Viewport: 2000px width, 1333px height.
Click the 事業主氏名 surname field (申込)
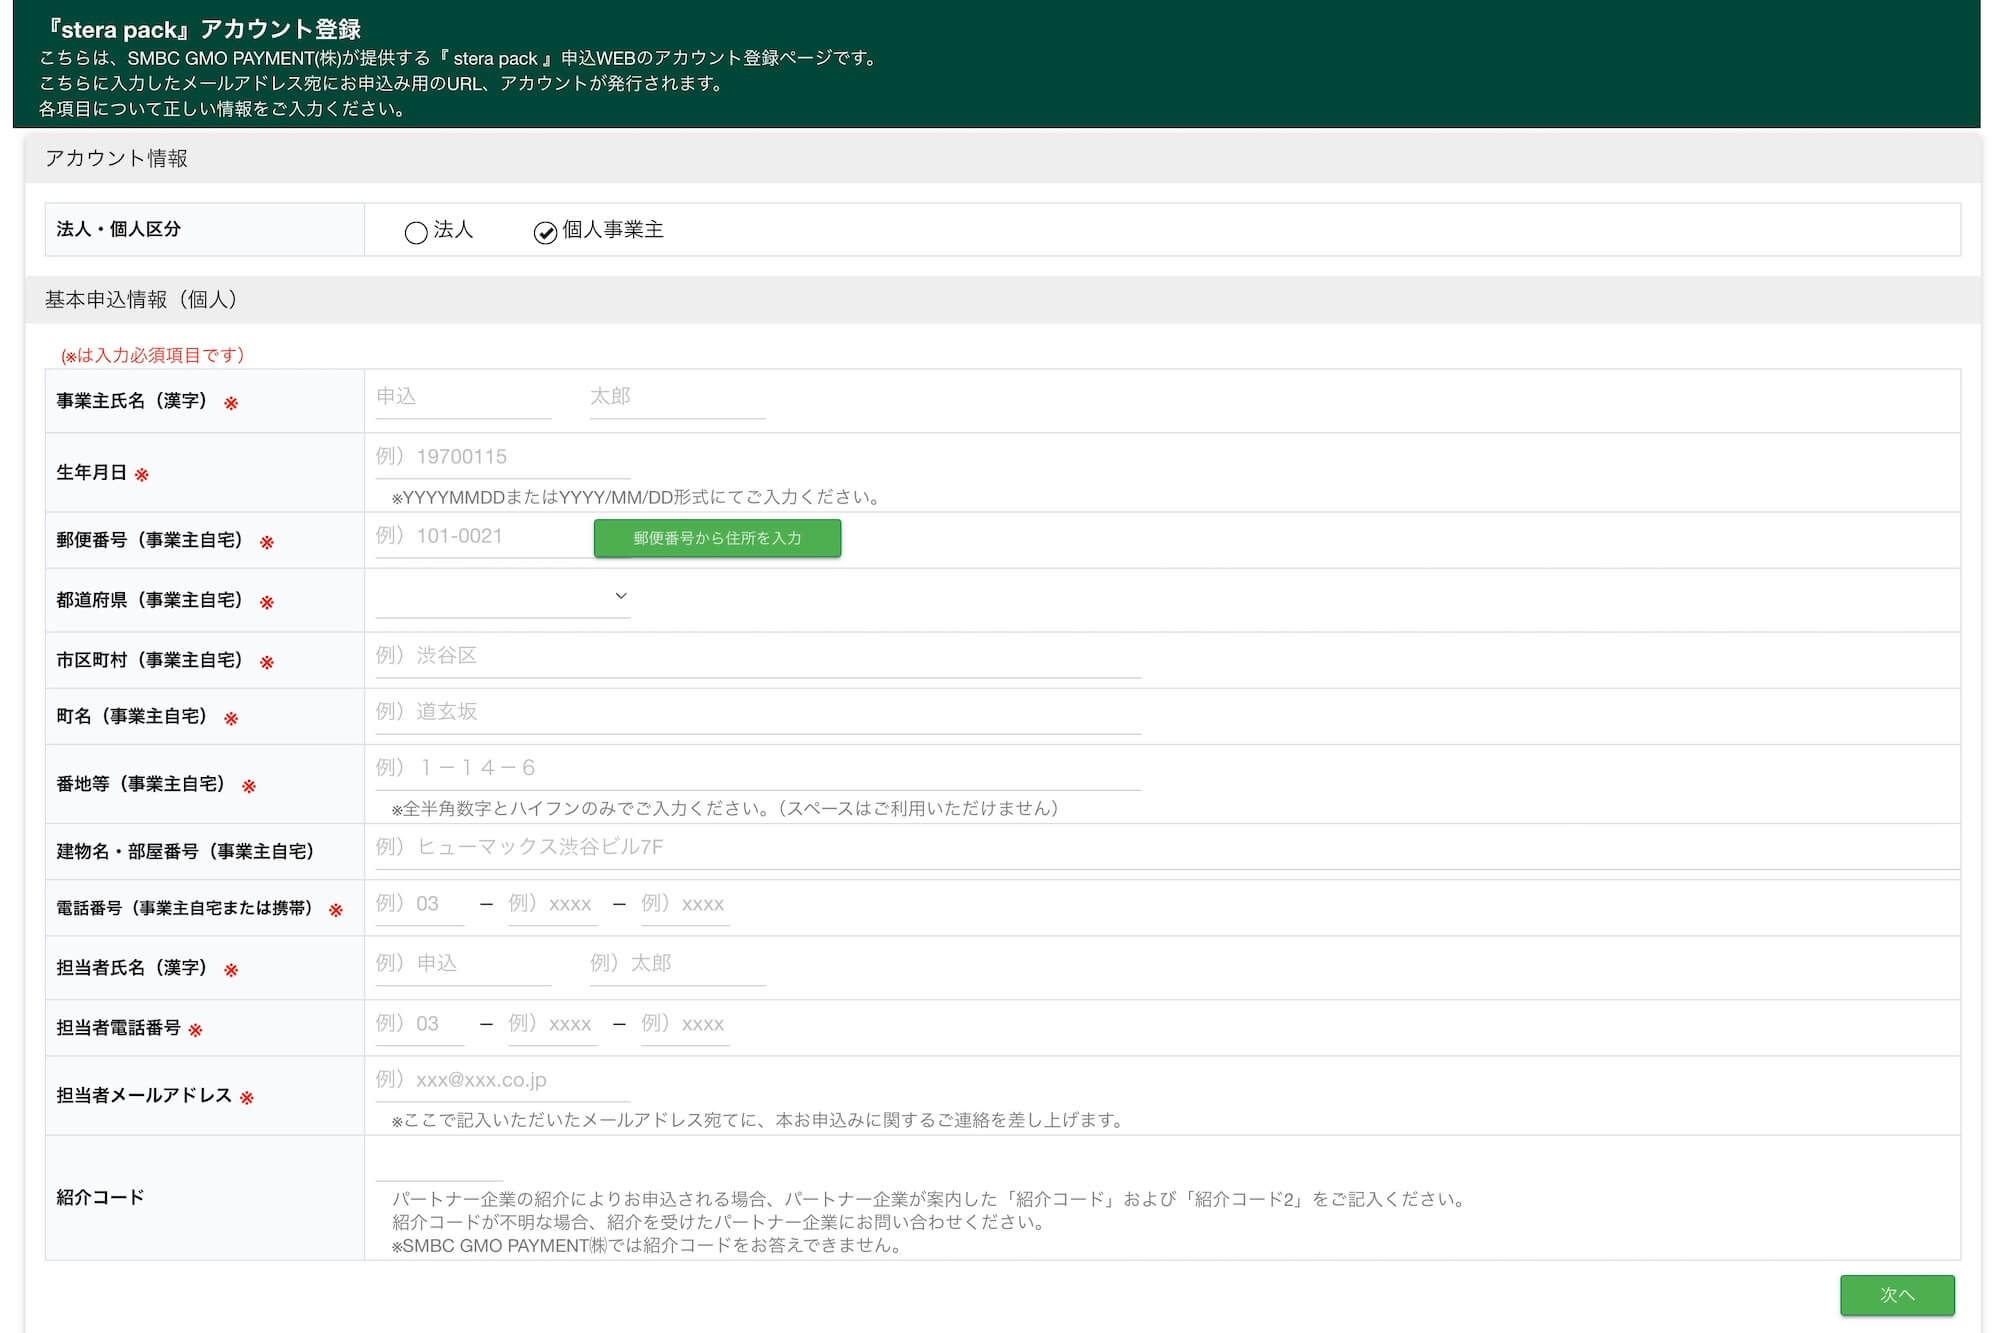point(463,397)
